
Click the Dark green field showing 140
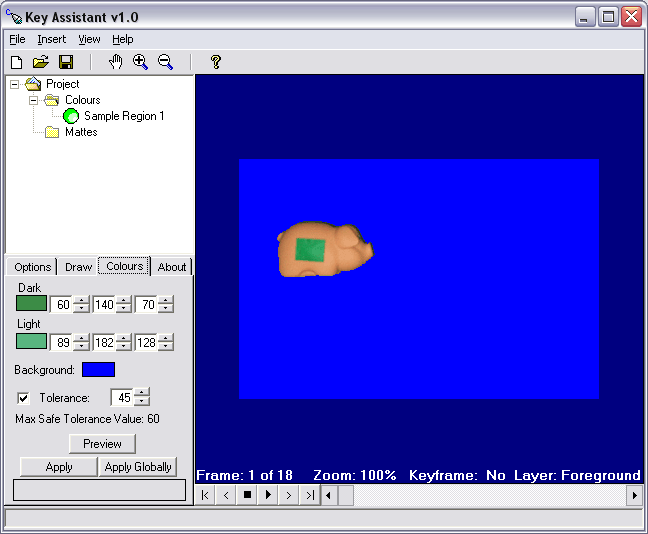[x=104, y=305]
